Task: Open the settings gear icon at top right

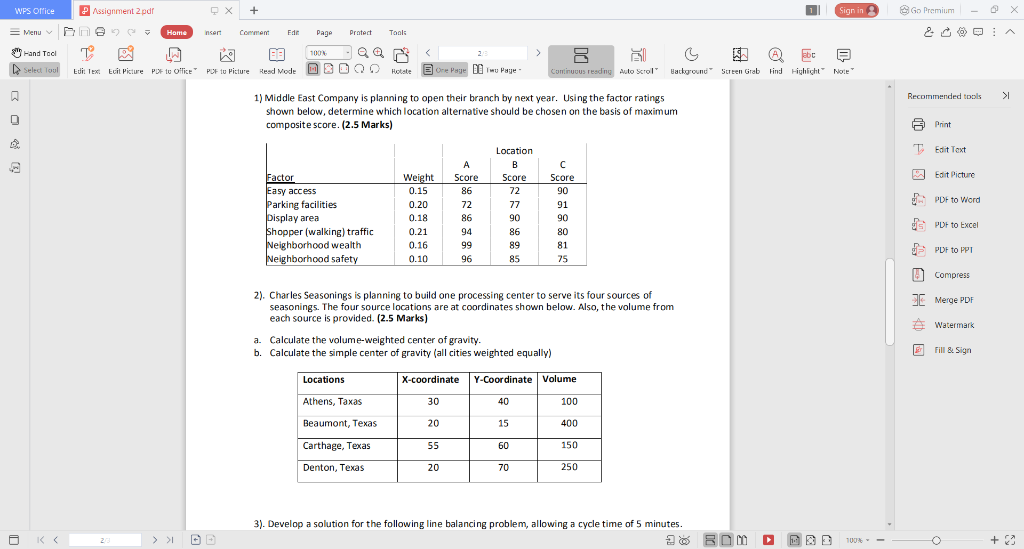Action: (962, 32)
